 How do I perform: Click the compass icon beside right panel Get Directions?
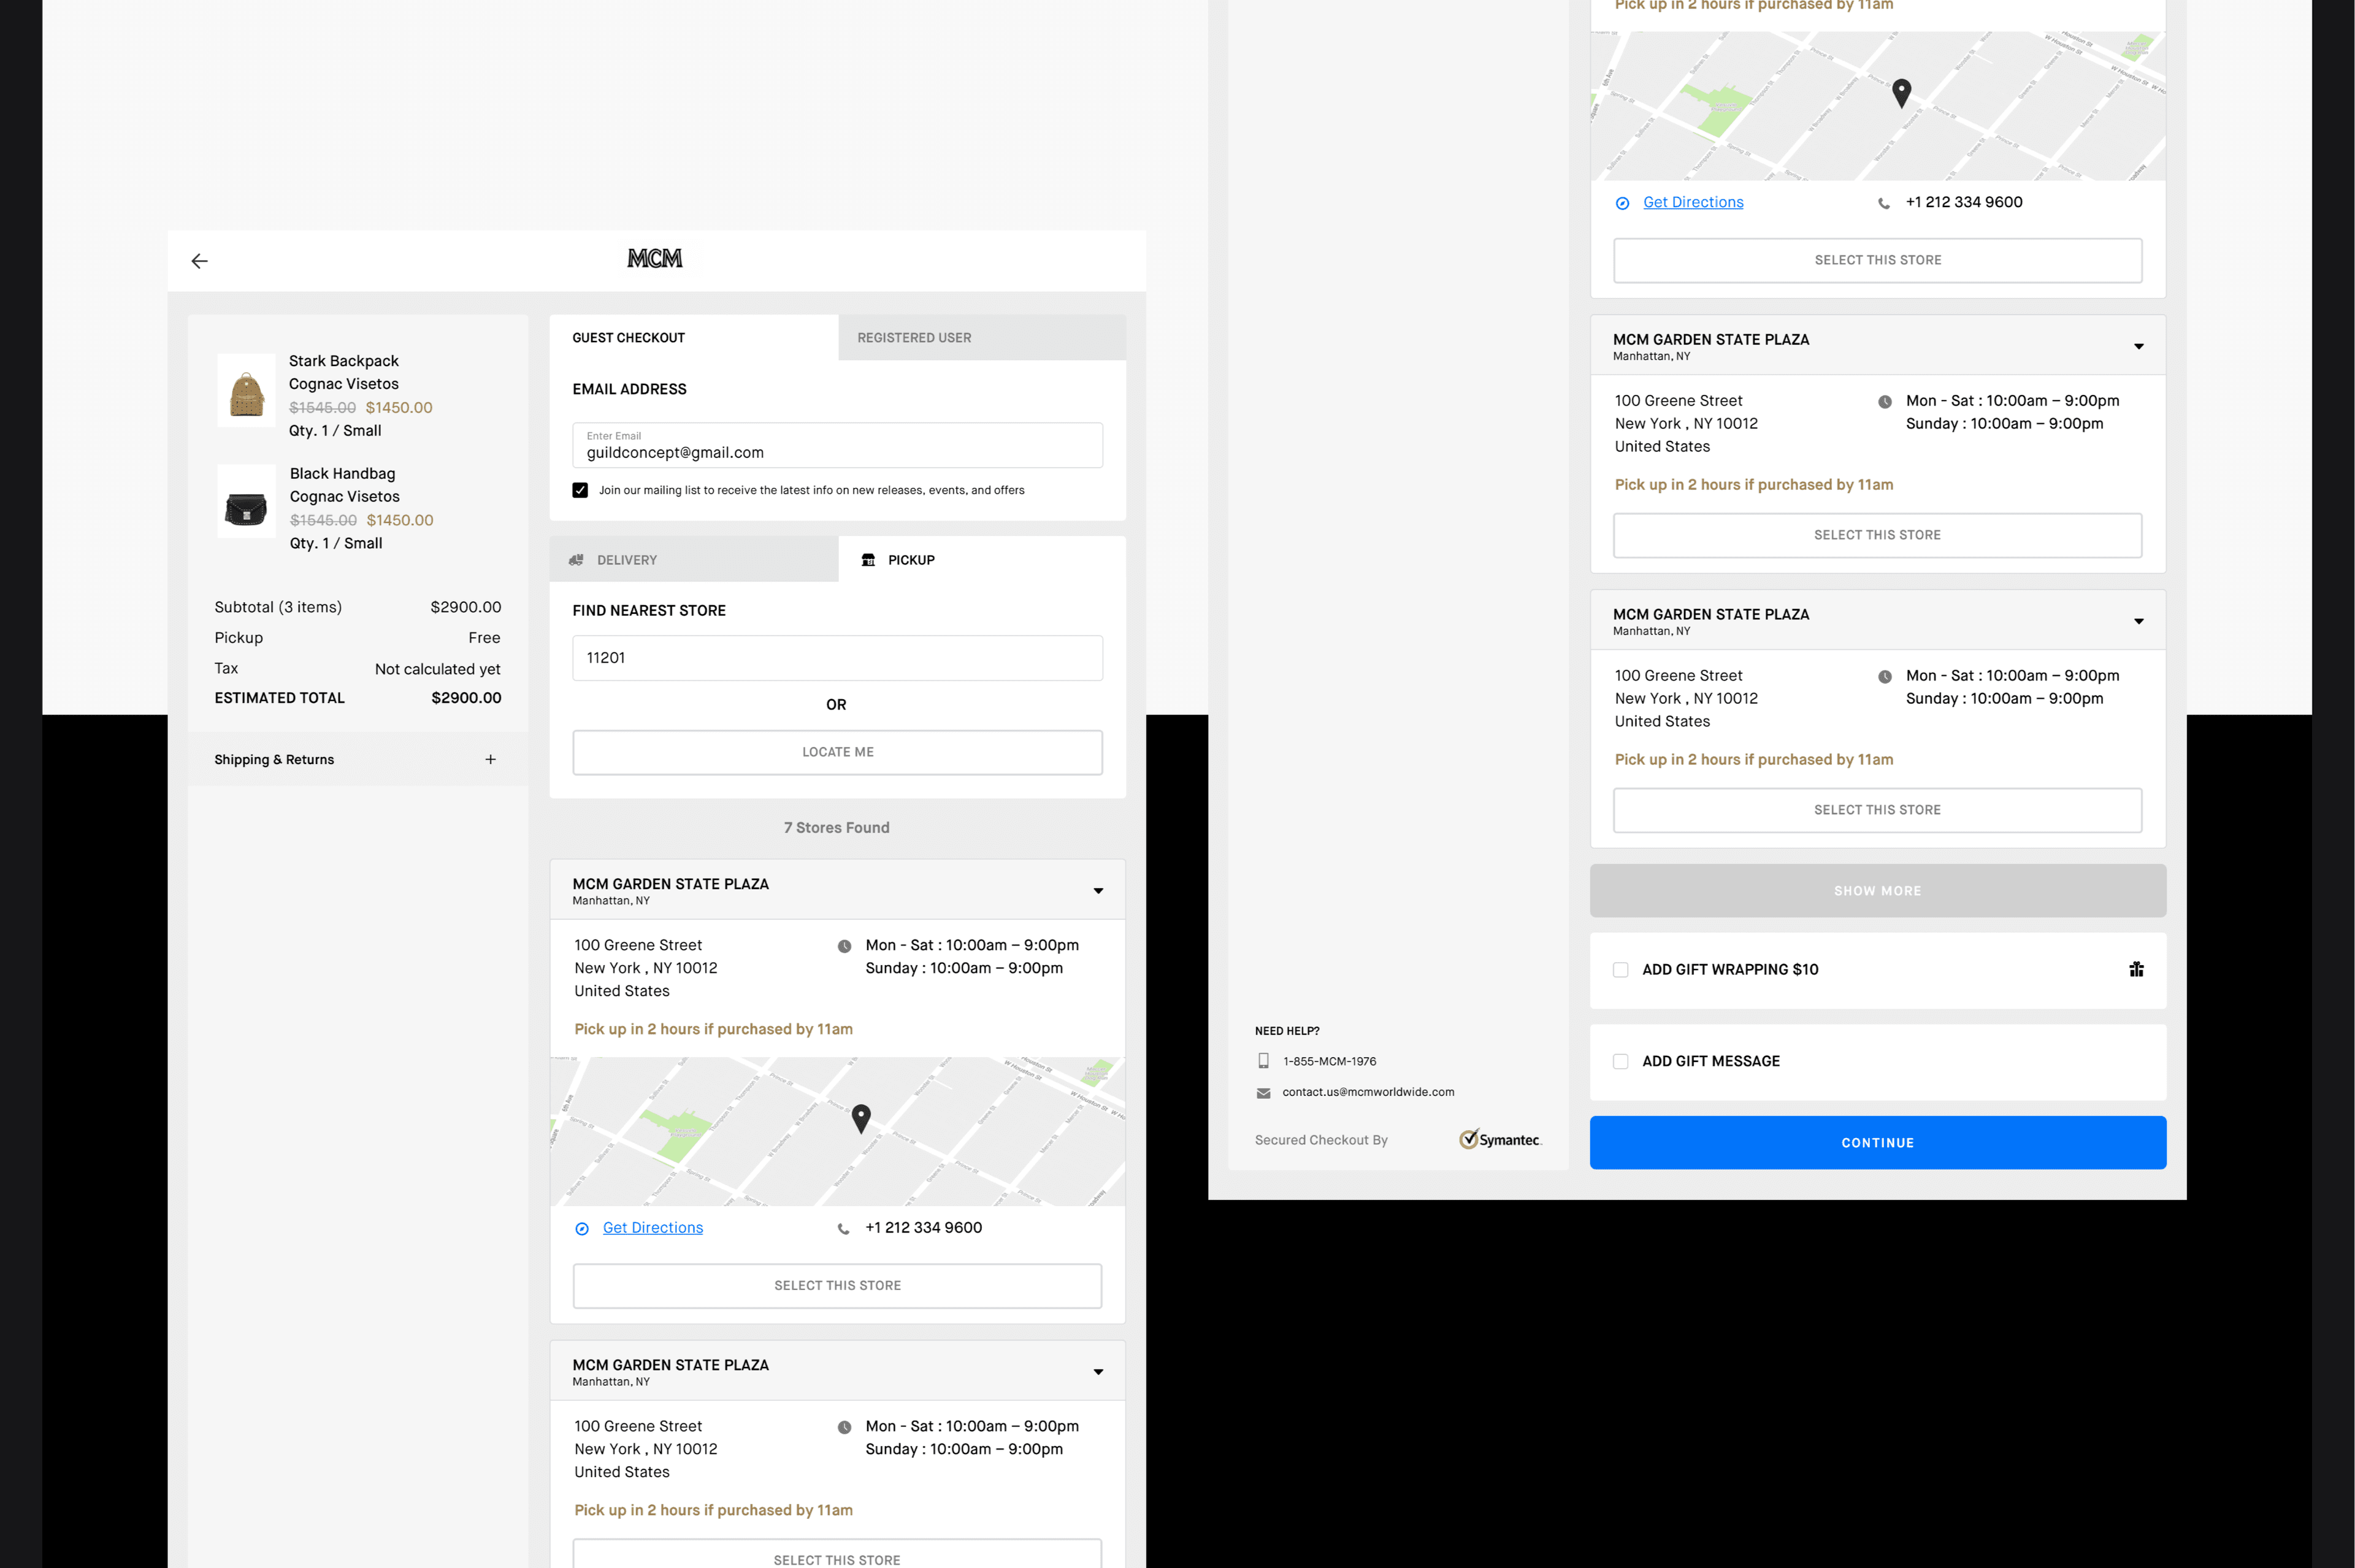coord(1622,203)
